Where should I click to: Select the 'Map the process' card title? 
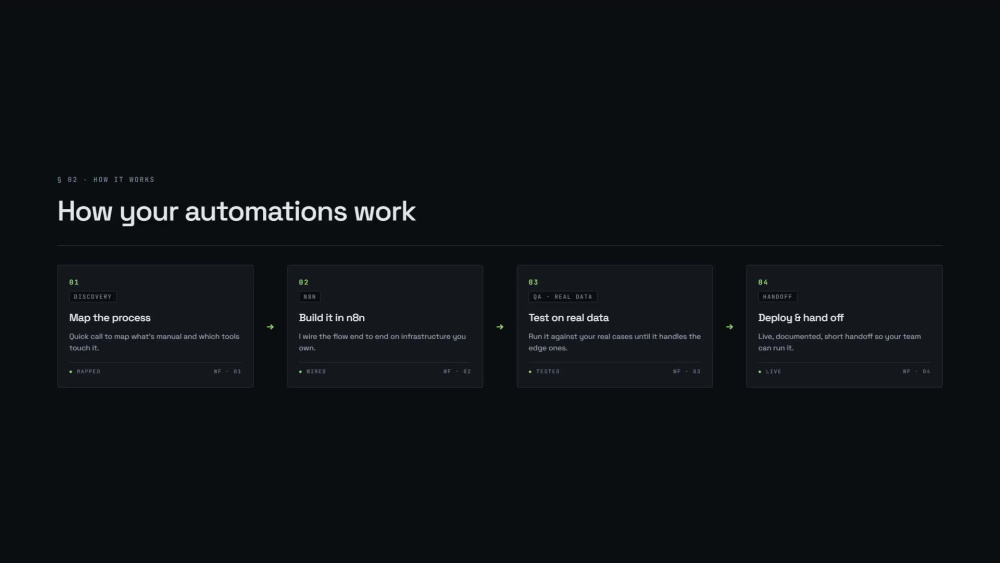(110, 318)
